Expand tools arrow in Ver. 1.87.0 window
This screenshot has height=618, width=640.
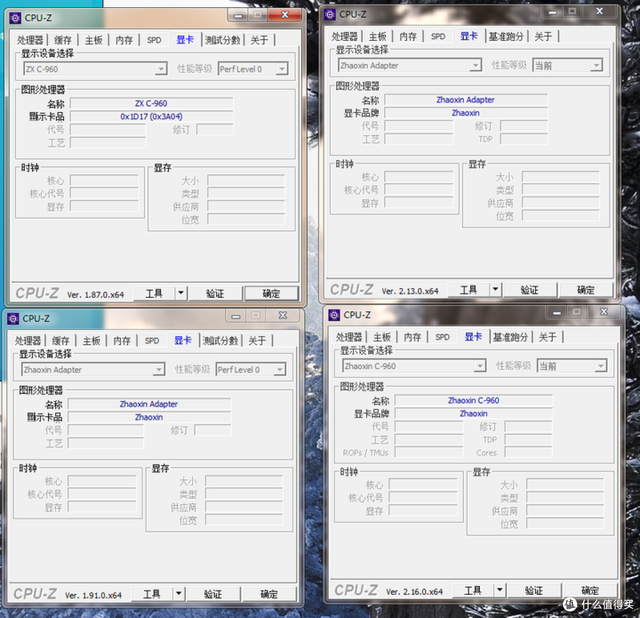coord(181,293)
